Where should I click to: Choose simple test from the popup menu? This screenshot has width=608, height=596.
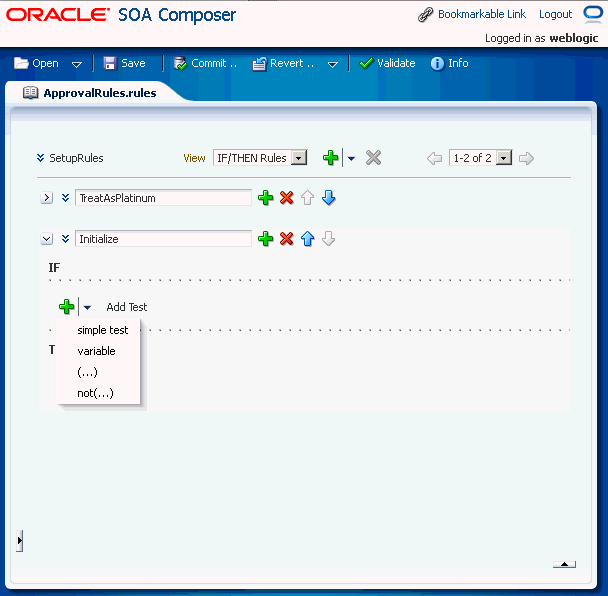pyautogui.click(x=102, y=330)
